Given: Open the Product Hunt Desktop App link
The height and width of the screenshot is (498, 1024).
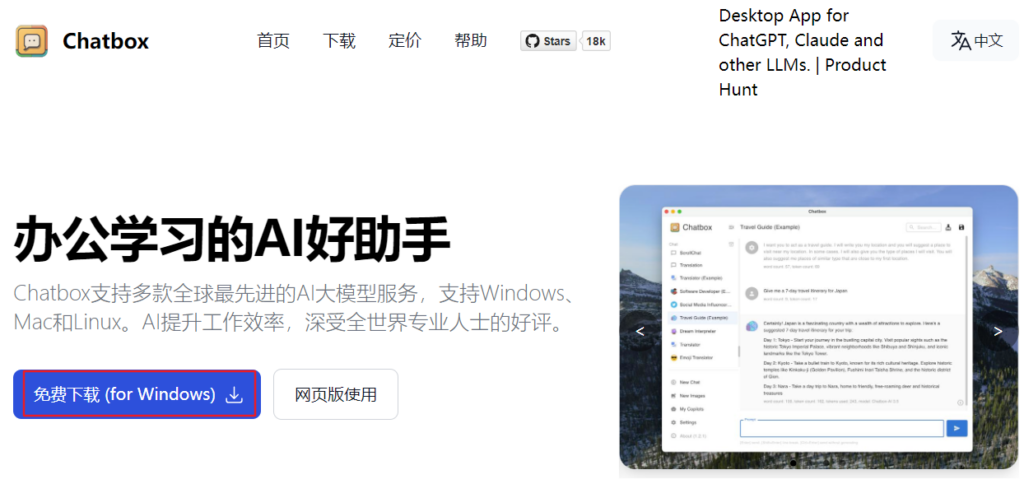Looking at the screenshot, I should (x=803, y=52).
